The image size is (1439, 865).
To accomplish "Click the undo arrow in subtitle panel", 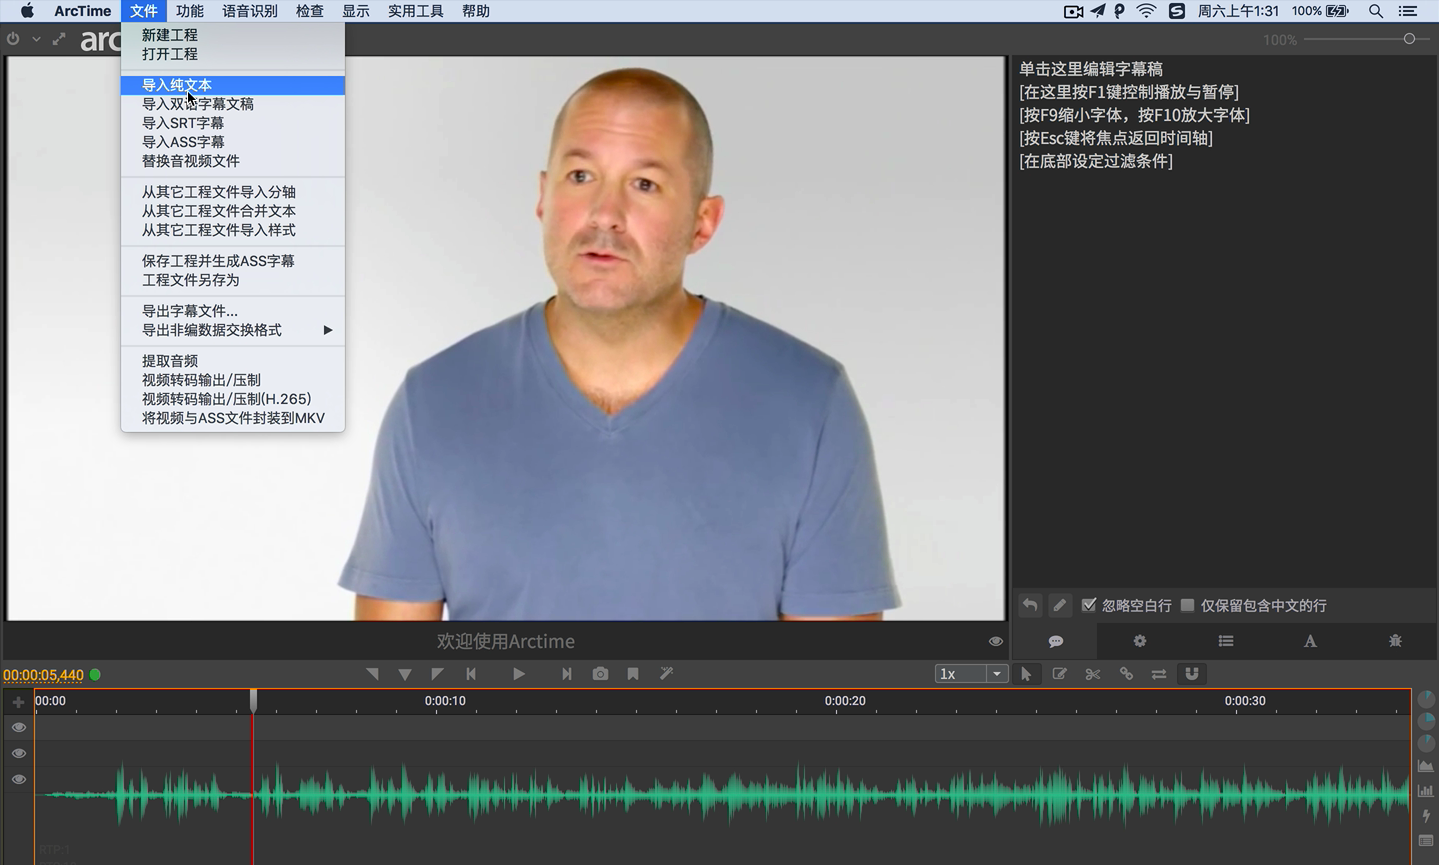I will 1030,605.
